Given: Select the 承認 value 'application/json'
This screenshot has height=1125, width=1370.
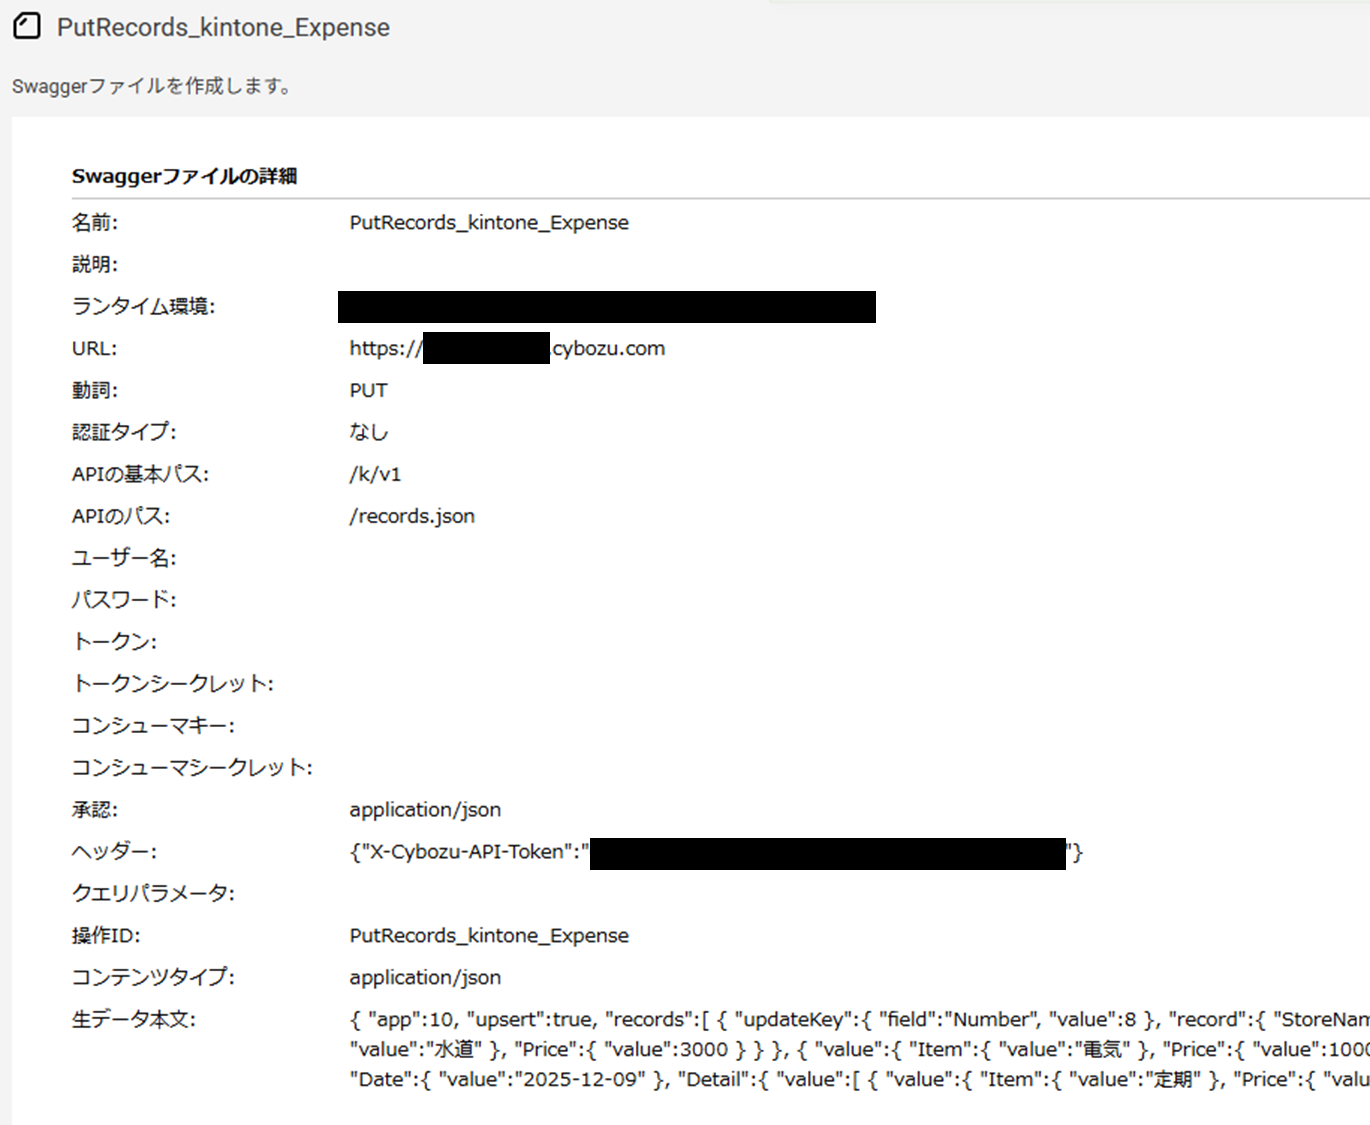Looking at the screenshot, I should pyautogui.click(x=425, y=810).
